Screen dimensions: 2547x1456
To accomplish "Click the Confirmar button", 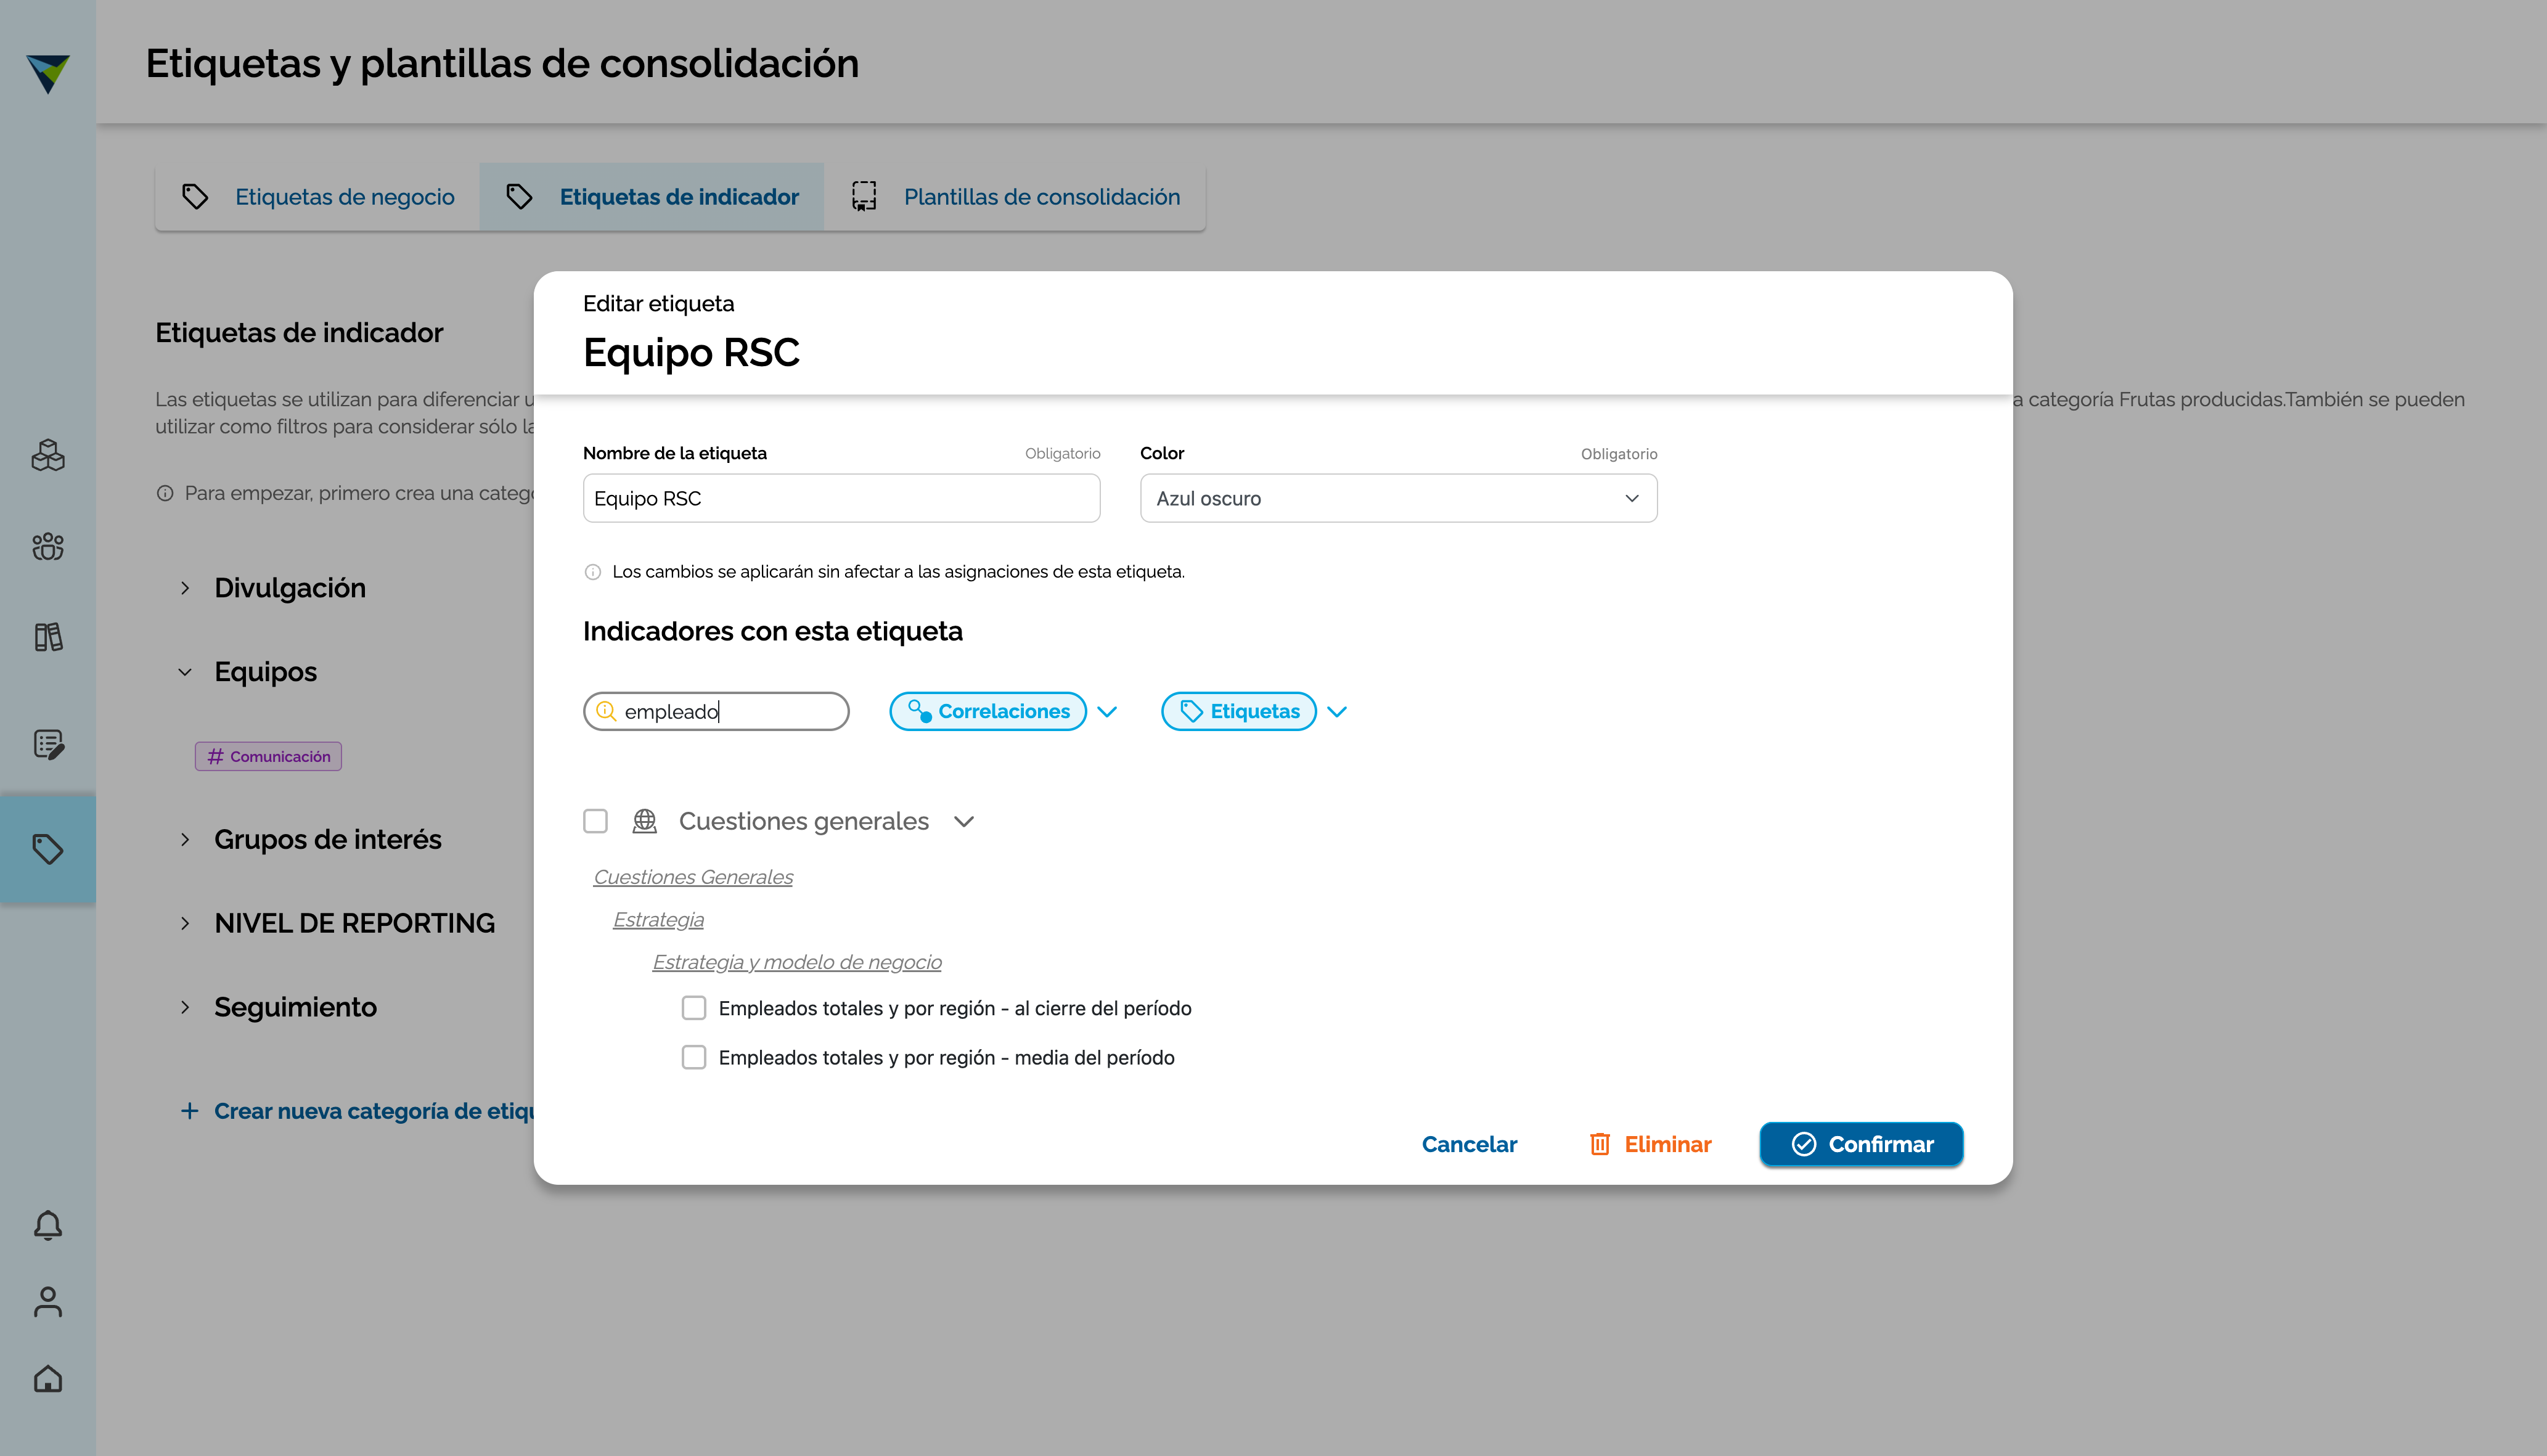I will 1861,1144.
